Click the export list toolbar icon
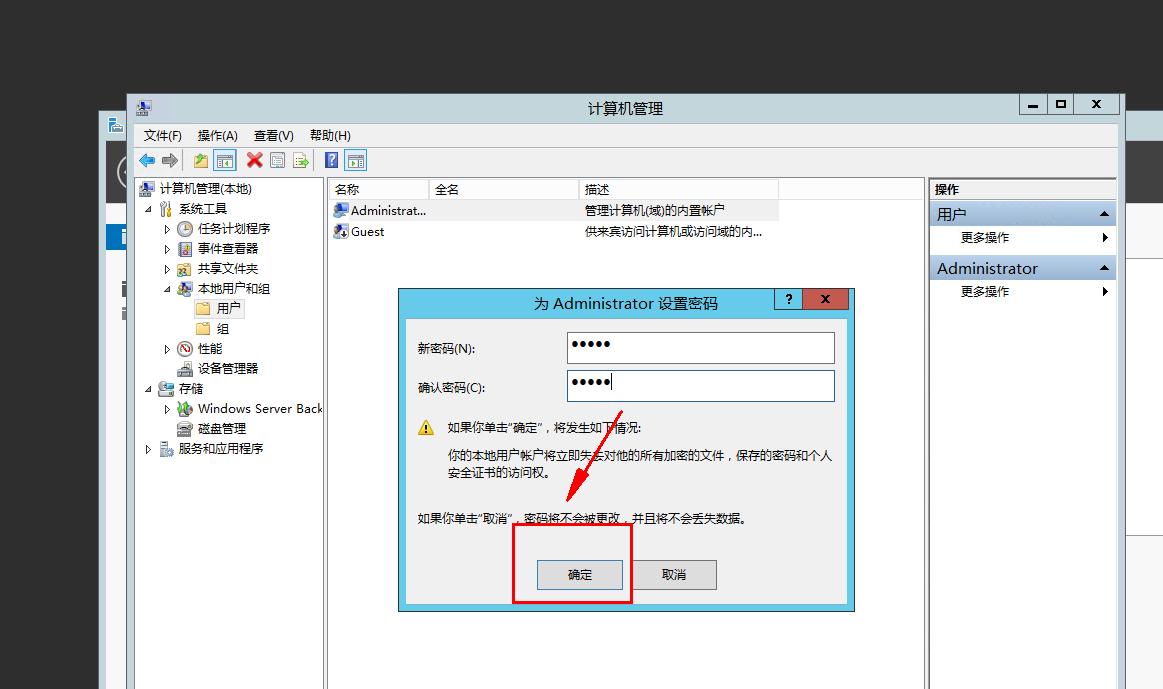Viewport: 1163px width, 689px height. pos(301,160)
